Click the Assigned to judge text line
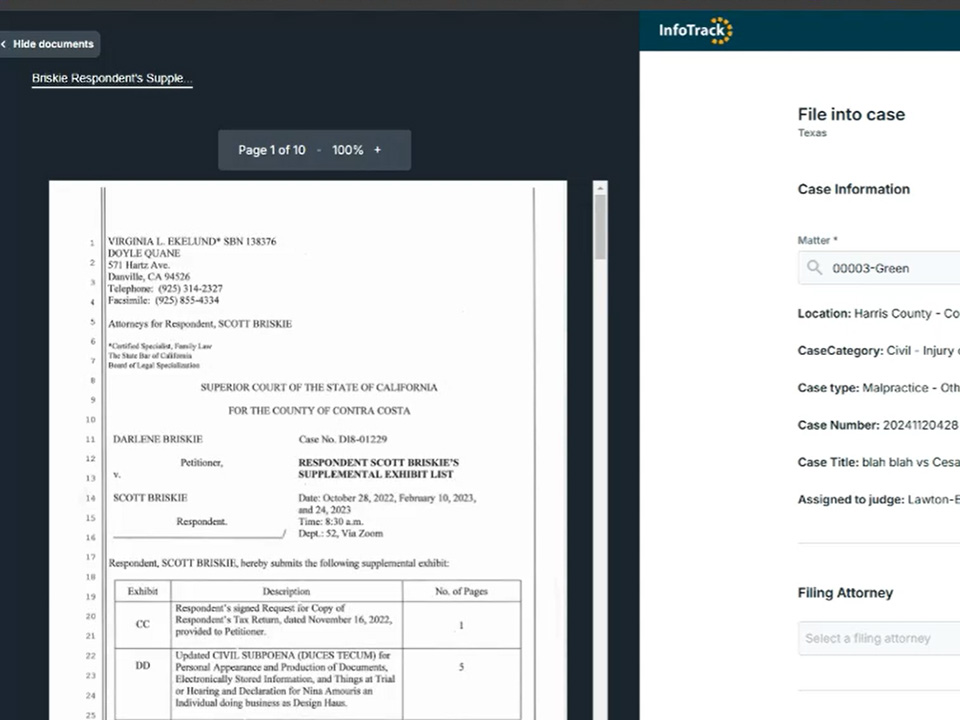 pos(878,499)
